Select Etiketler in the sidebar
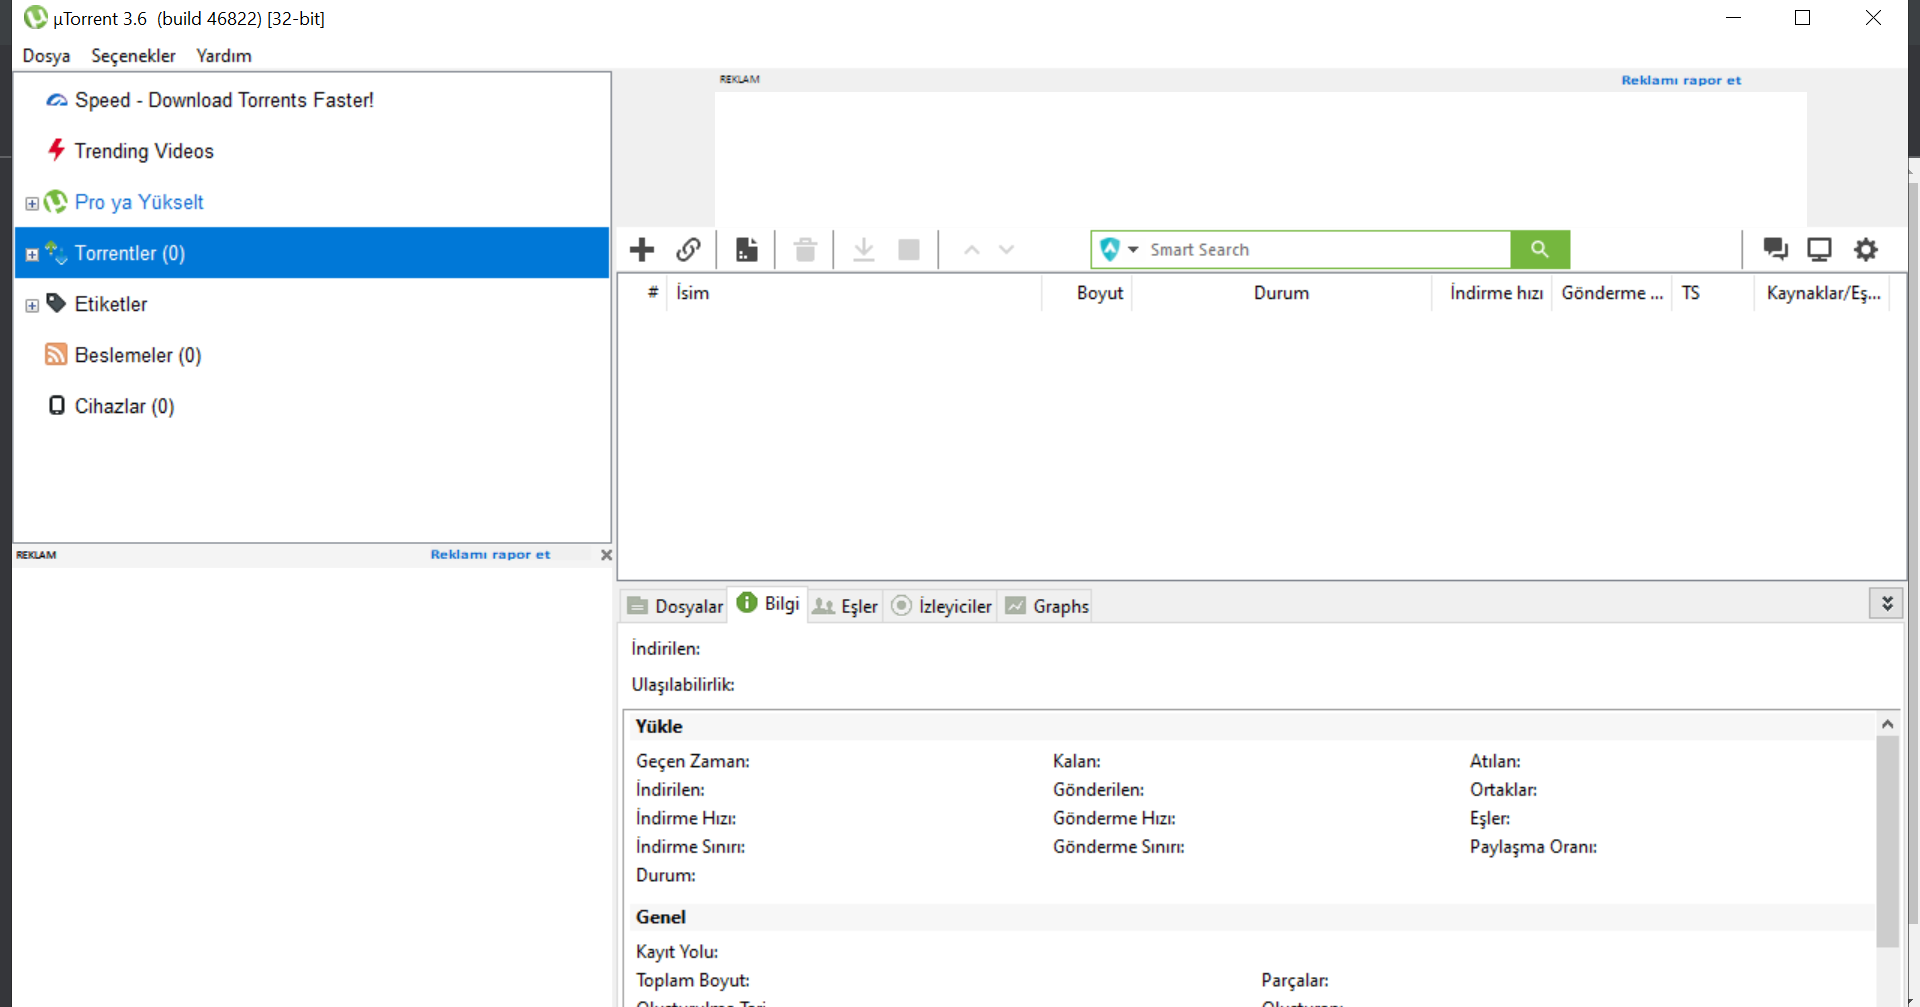Image resolution: width=1920 pixels, height=1007 pixels. pos(110,304)
